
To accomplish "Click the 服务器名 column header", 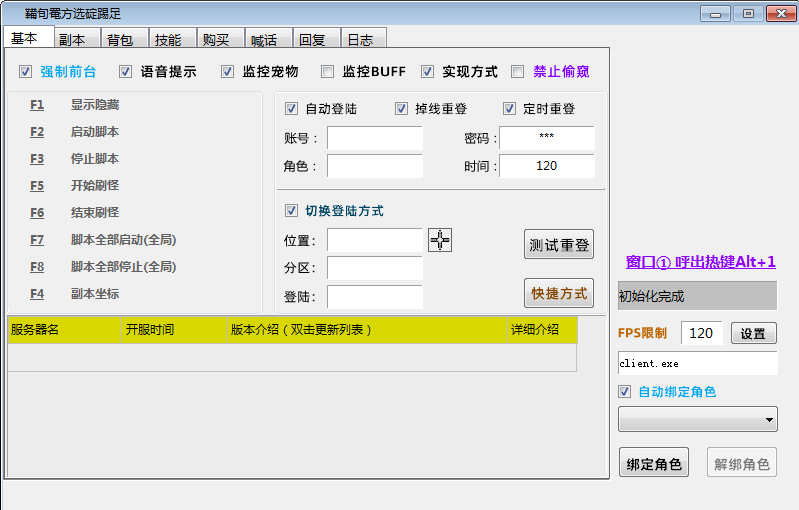I will pyautogui.click(x=36, y=330).
